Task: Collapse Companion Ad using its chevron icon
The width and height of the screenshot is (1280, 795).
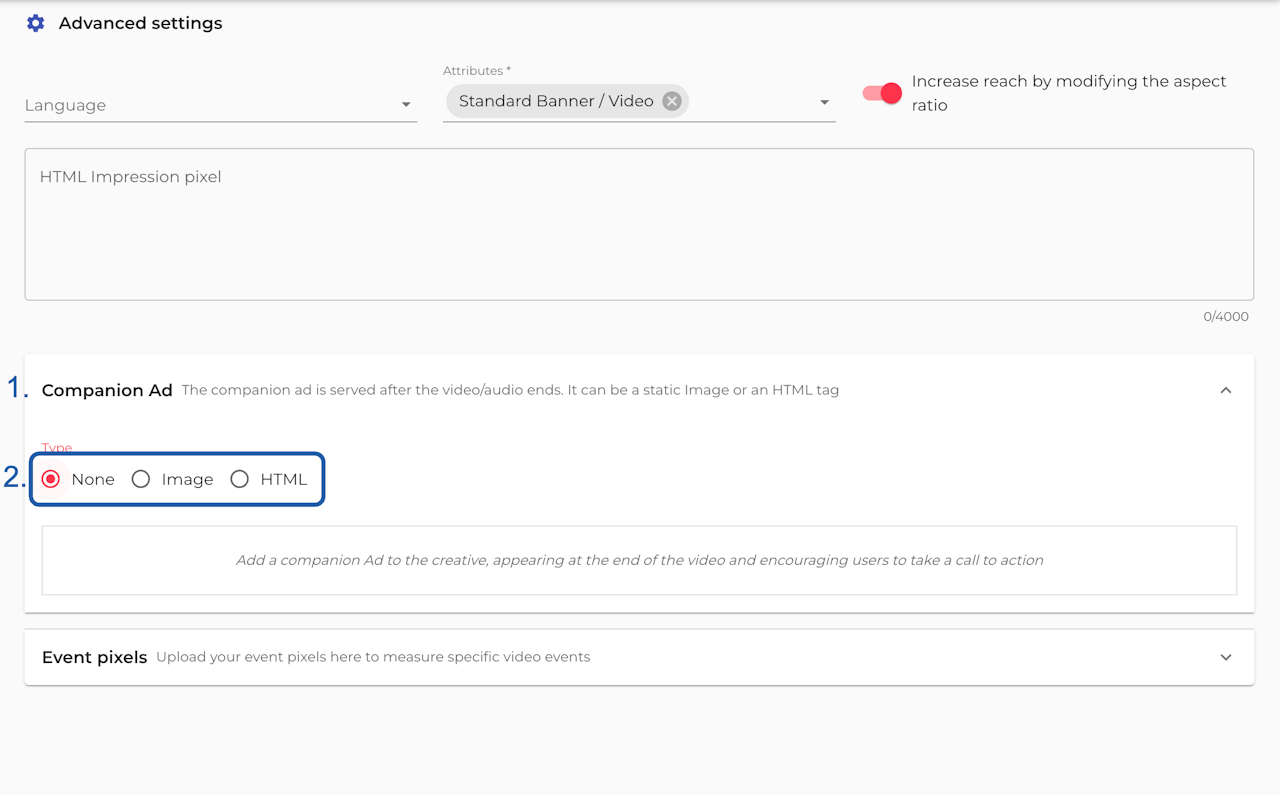Action: pos(1226,390)
